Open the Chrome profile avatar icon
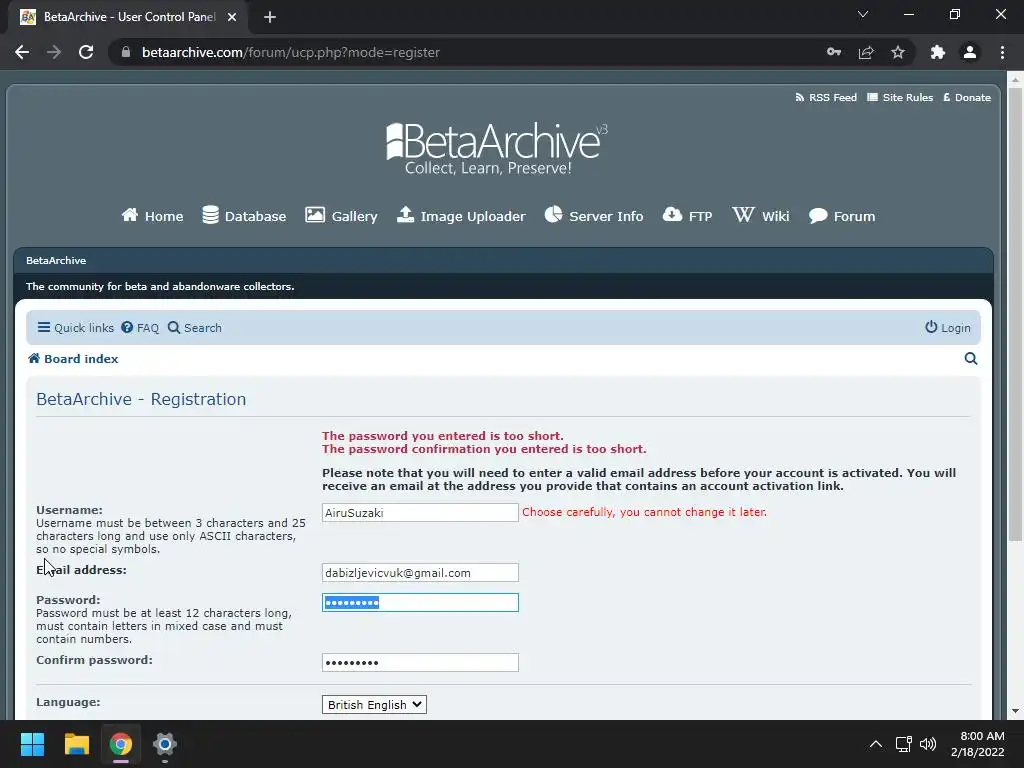1024x768 pixels. point(970,52)
